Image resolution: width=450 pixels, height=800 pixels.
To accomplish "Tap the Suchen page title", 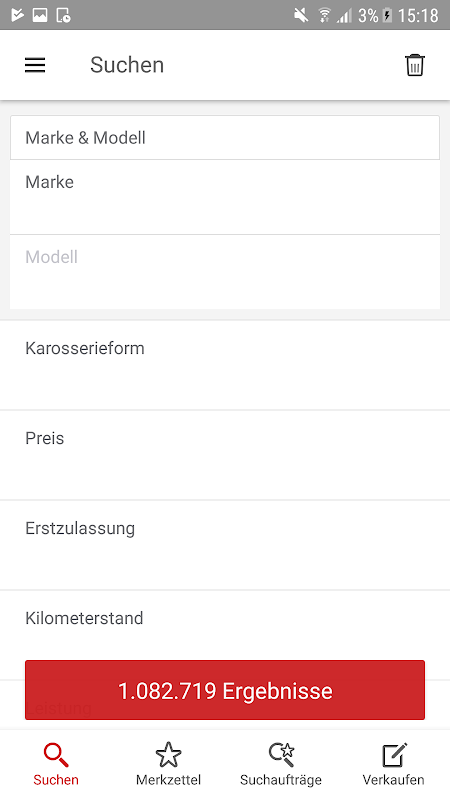I will pyautogui.click(x=127, y=65).
